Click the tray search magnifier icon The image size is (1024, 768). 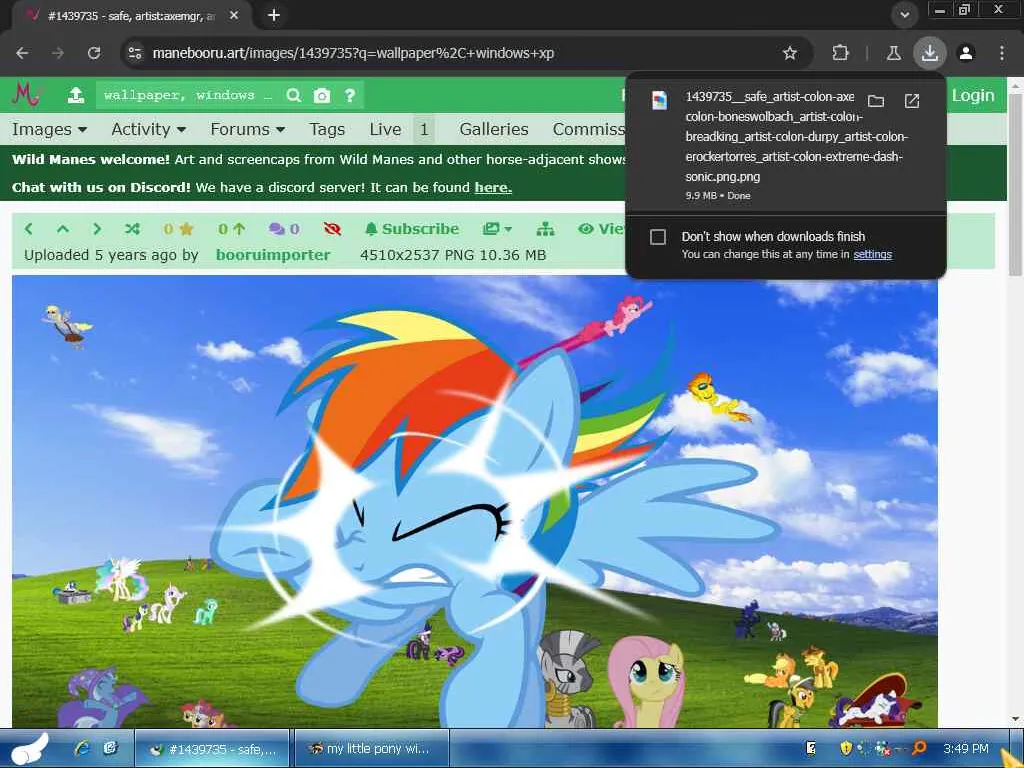tap(919, 748)
